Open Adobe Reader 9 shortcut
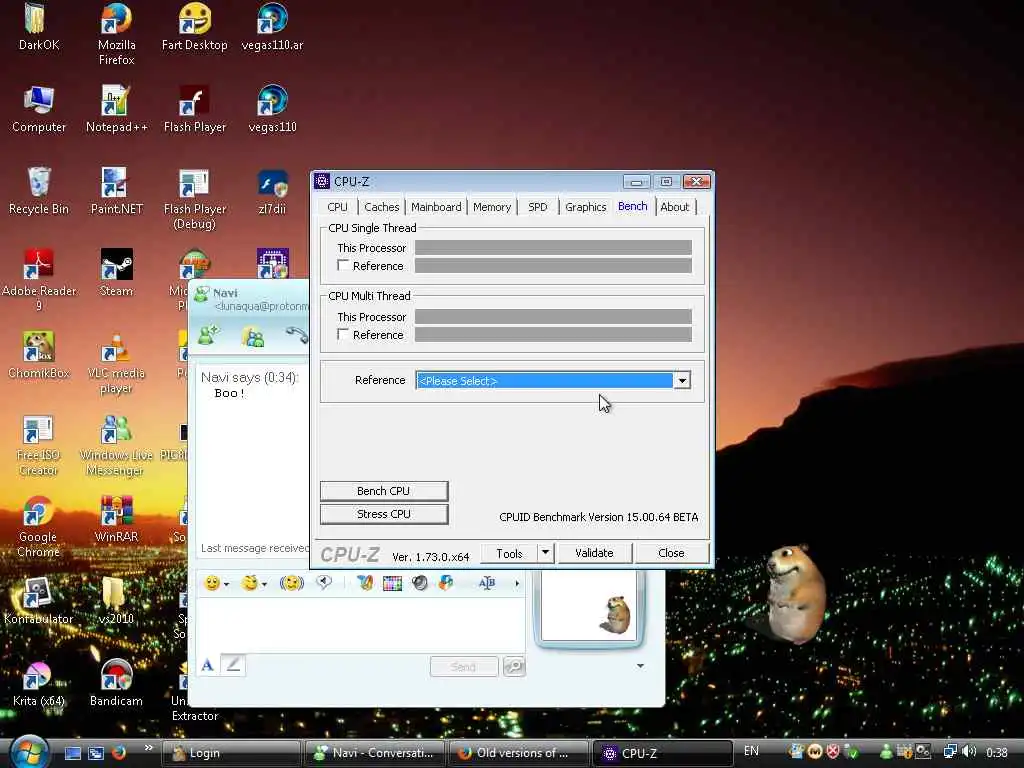This screenshot has width=1024, height=768. (39, 280)
